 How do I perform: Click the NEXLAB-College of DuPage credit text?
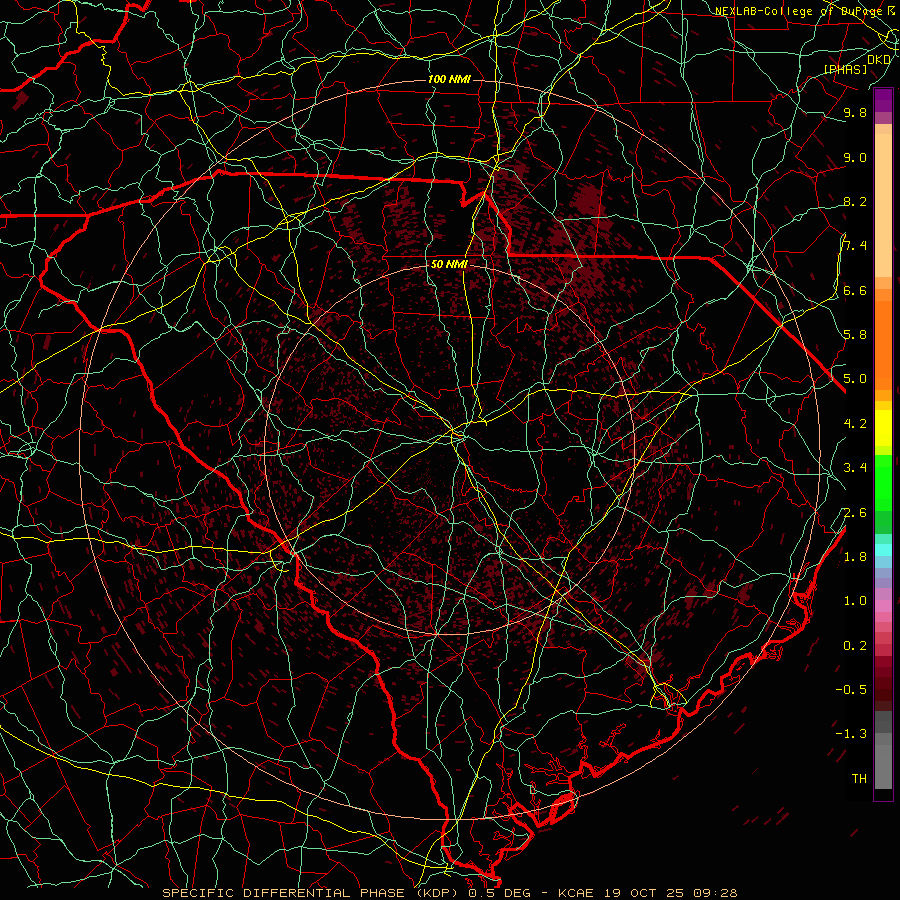click(800, 11)
